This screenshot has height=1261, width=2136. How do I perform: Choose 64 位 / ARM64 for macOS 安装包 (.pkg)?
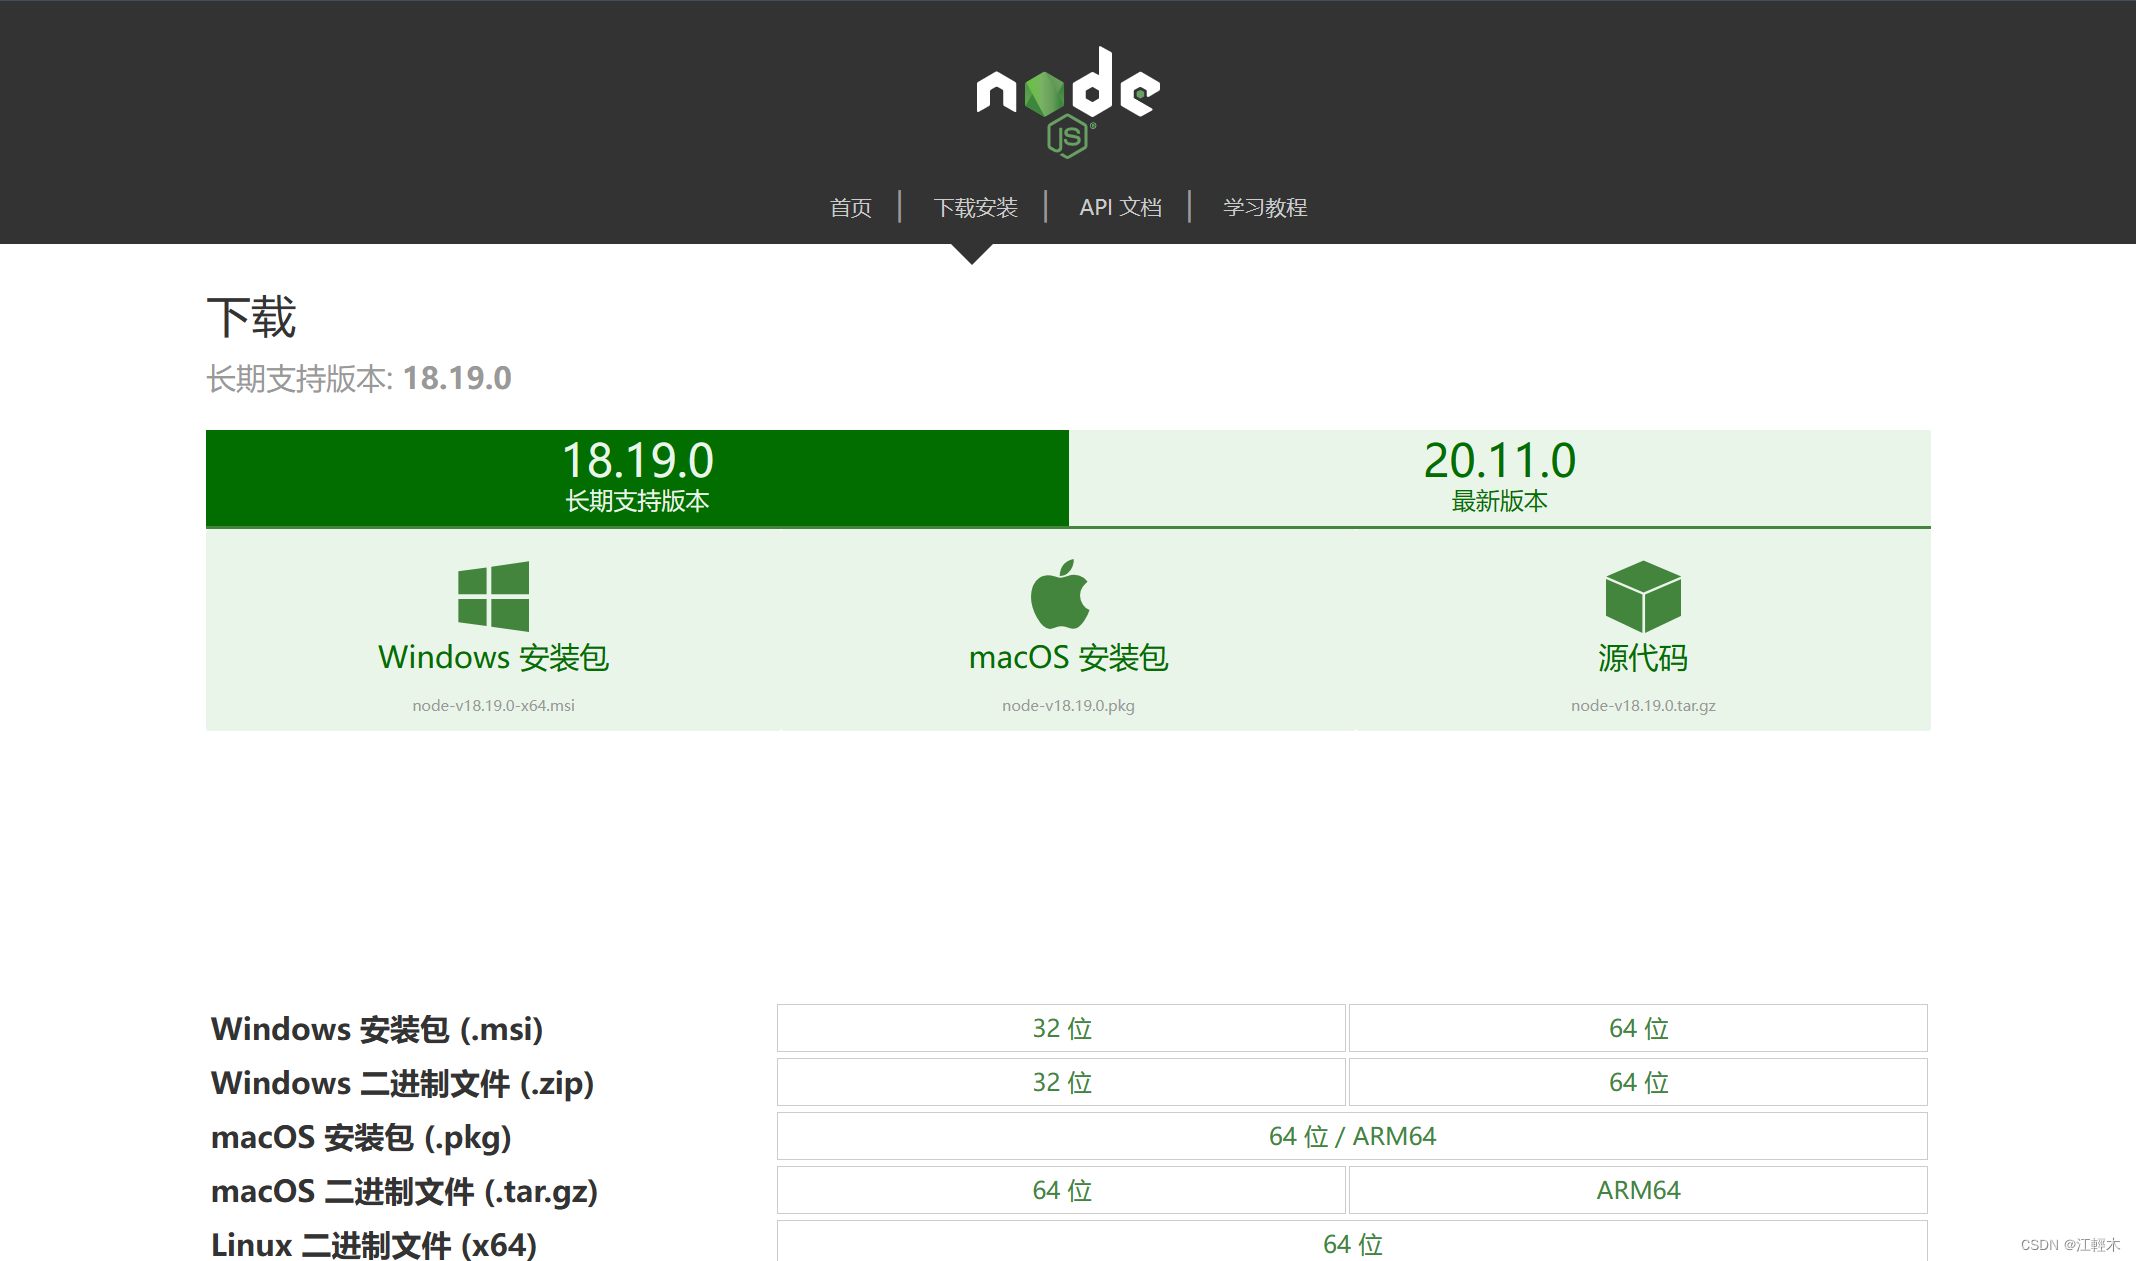(x=1352, y=1136)
